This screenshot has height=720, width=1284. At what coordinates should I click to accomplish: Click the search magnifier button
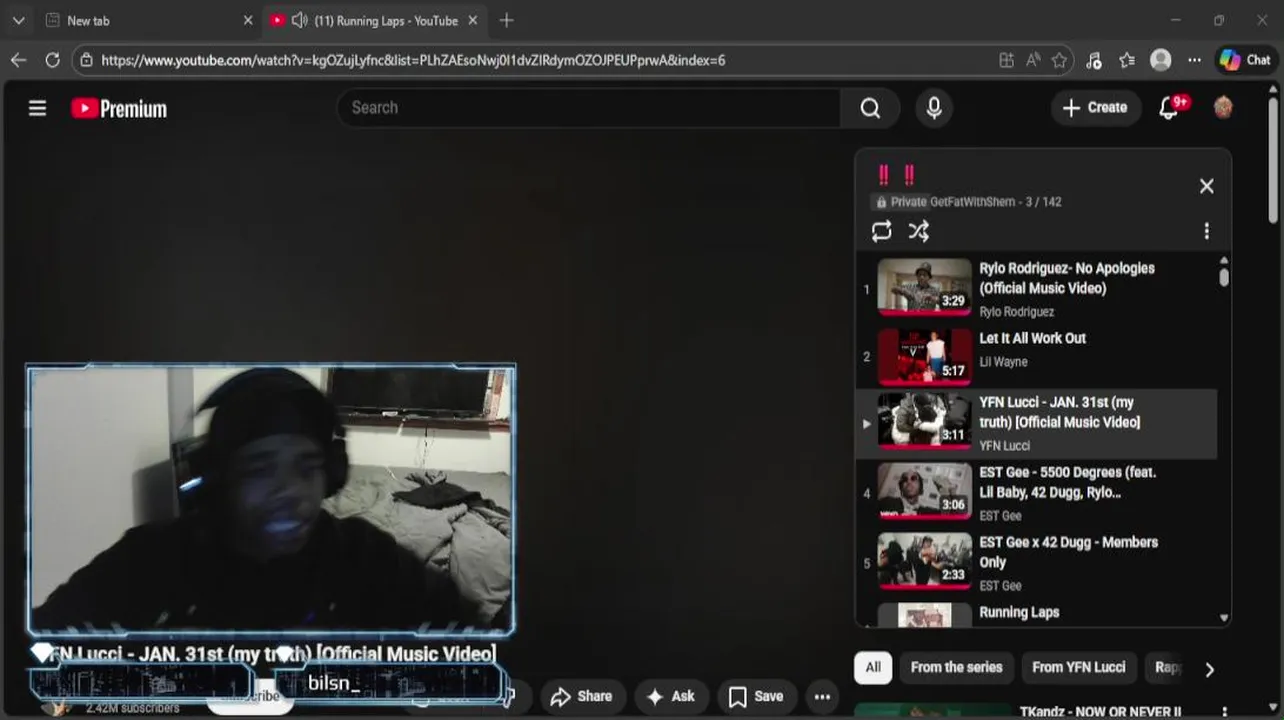tap(870, 108)
